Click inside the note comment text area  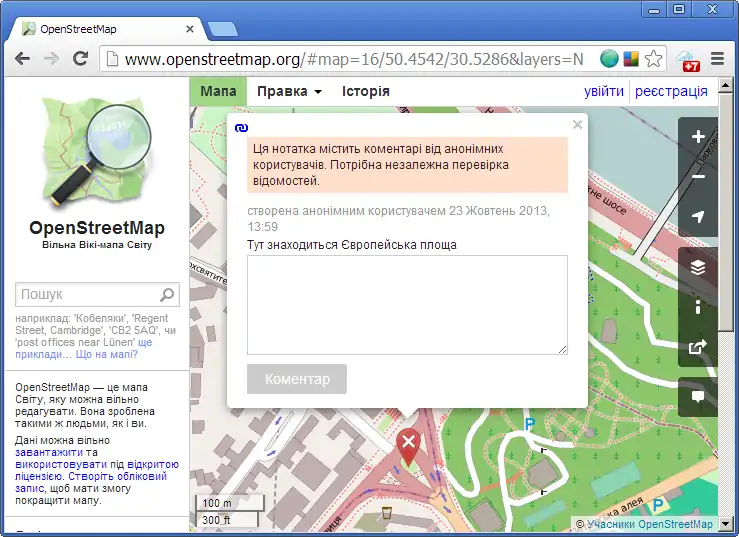[x=407, y=304]
